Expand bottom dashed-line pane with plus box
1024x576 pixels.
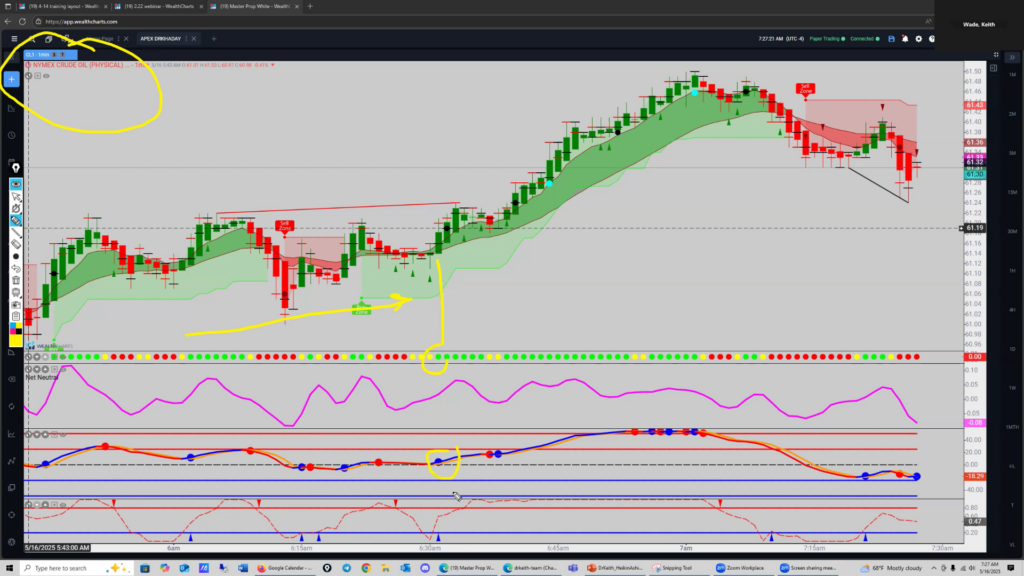[54, 504]
